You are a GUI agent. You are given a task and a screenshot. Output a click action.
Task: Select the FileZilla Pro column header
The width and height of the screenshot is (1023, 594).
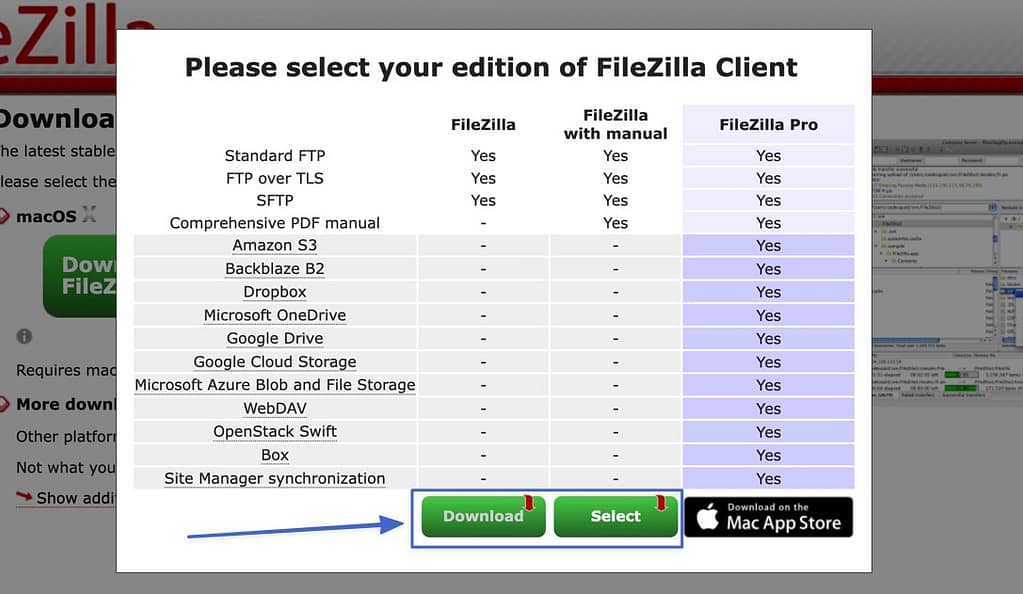[768, 123]
